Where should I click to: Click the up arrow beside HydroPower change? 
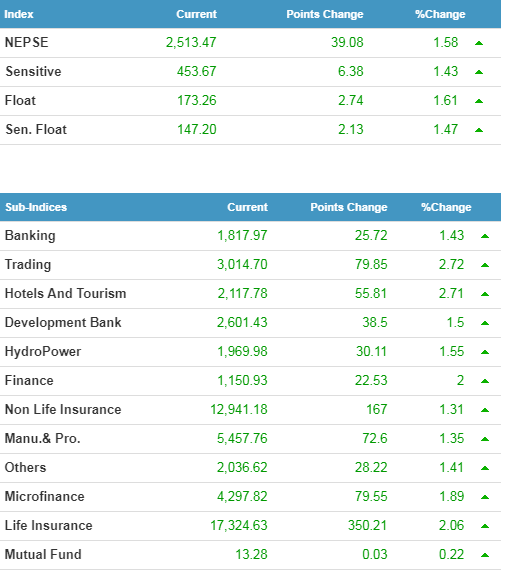pyautogui.click(x=485, y=352)
